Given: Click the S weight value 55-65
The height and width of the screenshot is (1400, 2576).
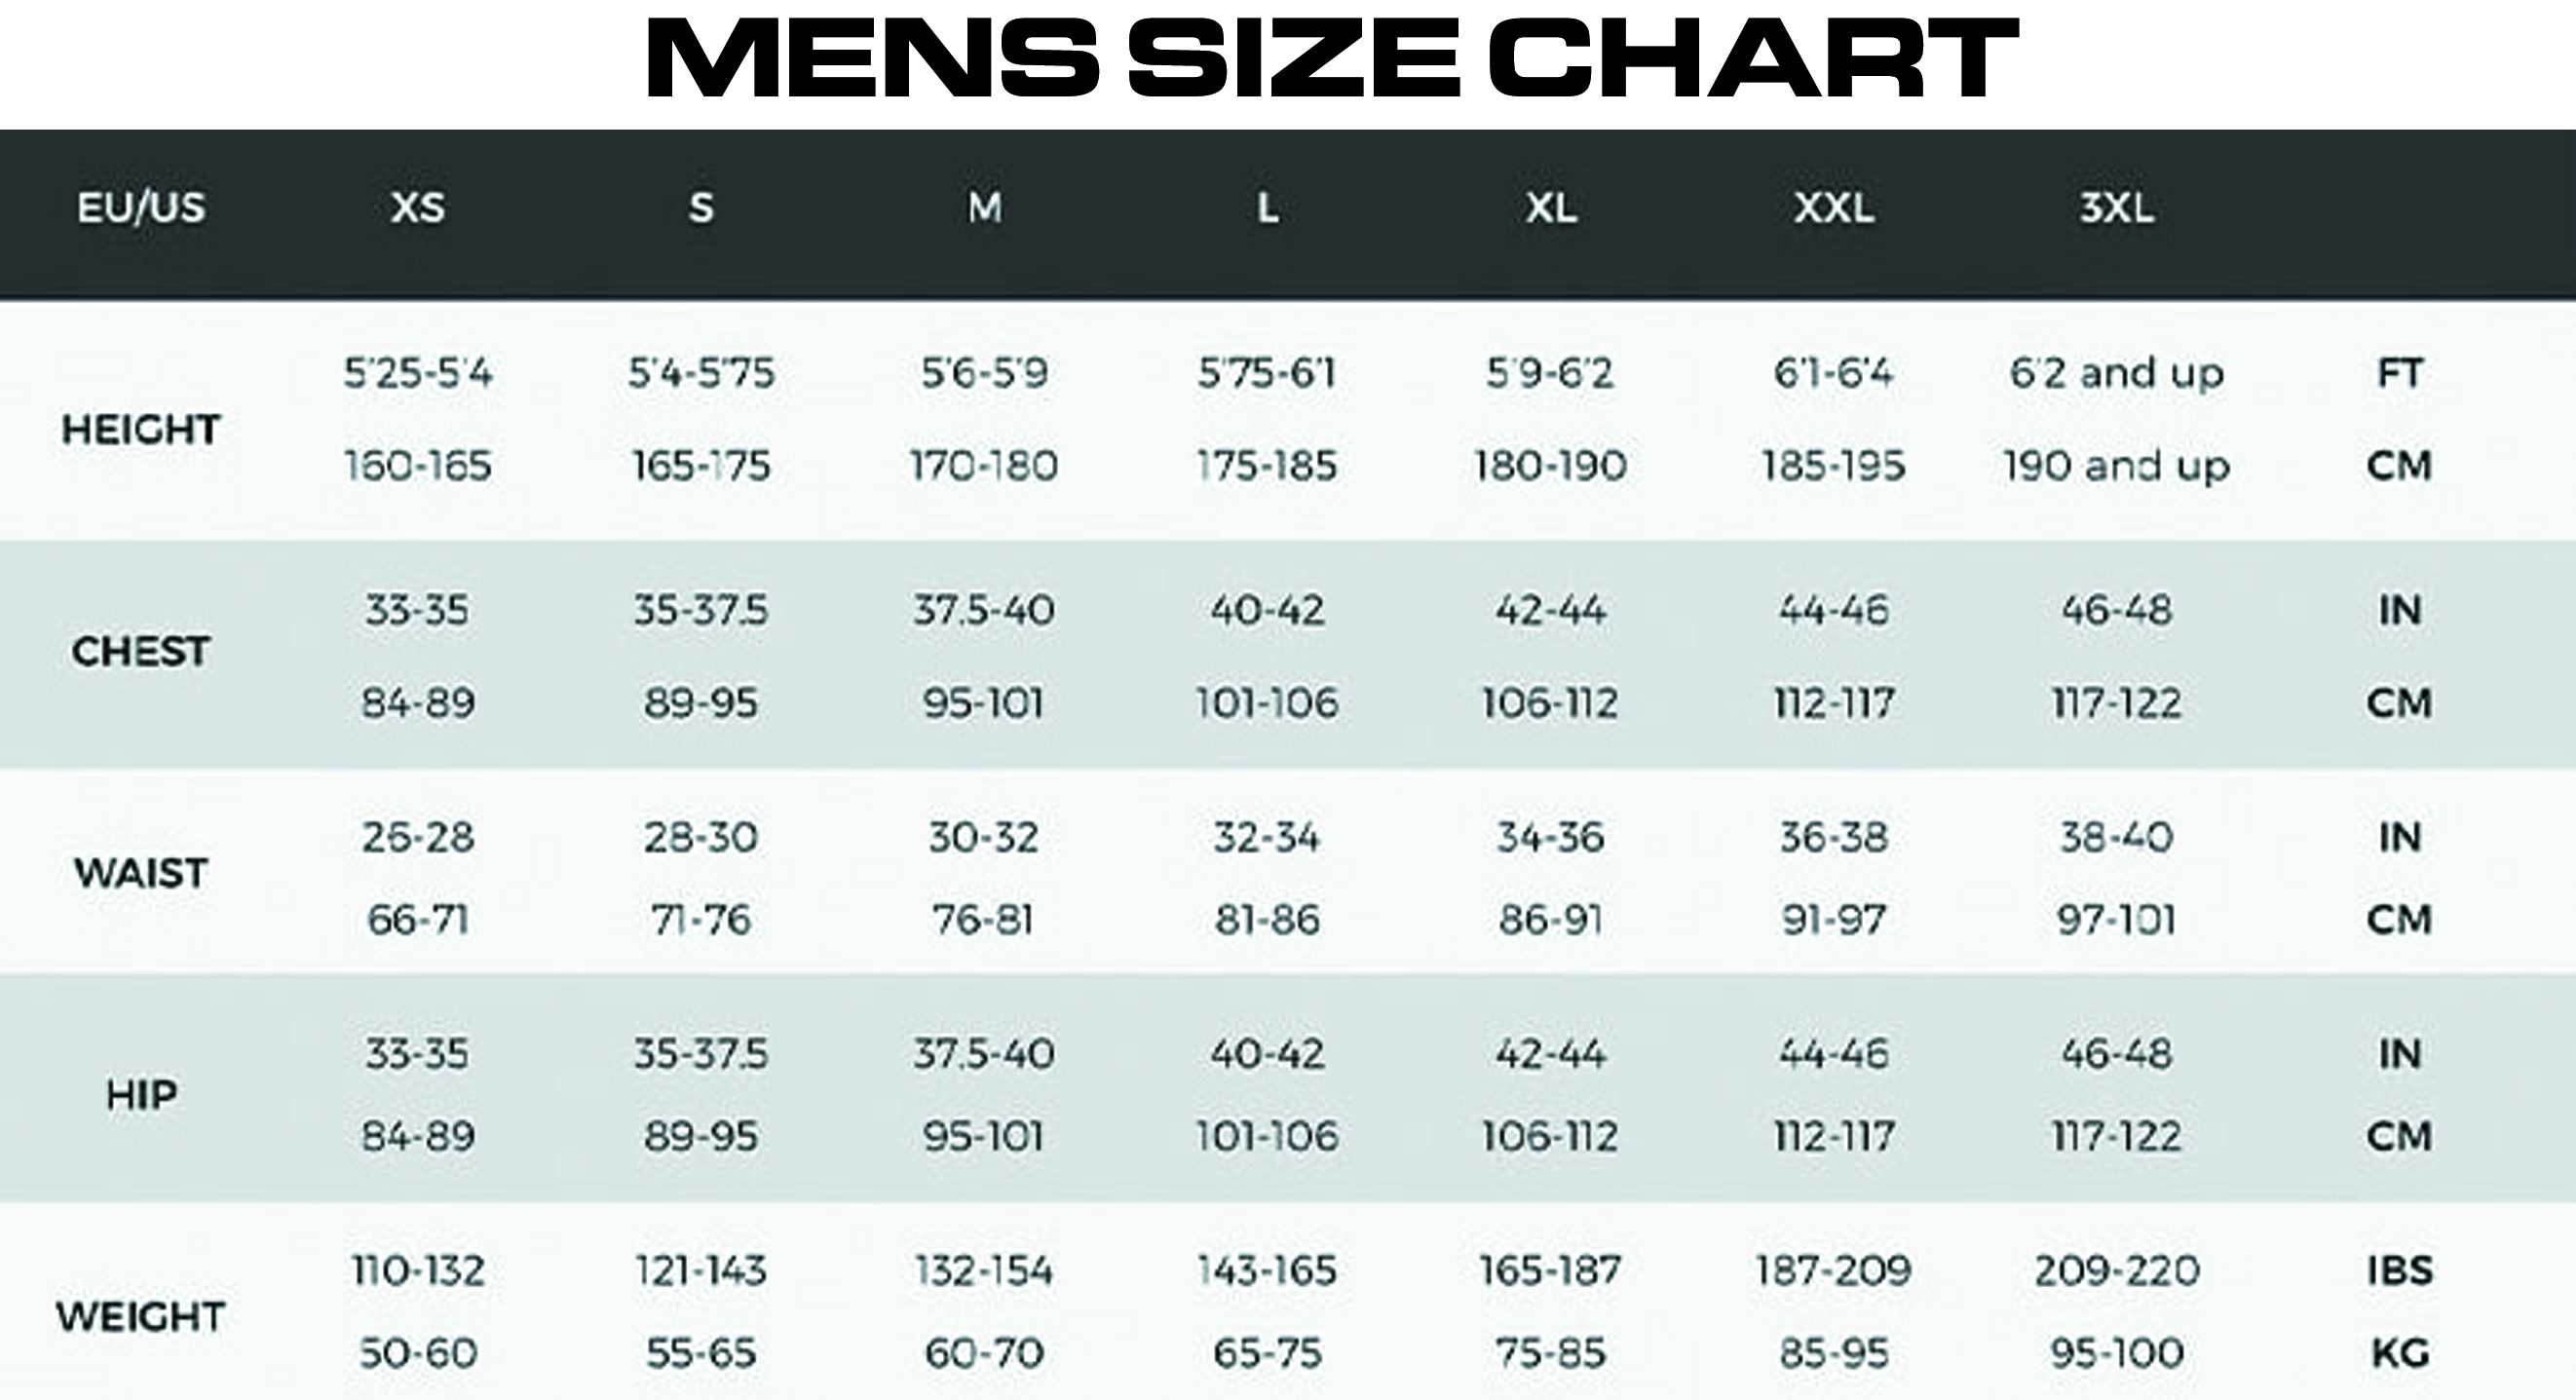Looking at the screenshot, I should pyautogui.click(x=701, y=1355).
